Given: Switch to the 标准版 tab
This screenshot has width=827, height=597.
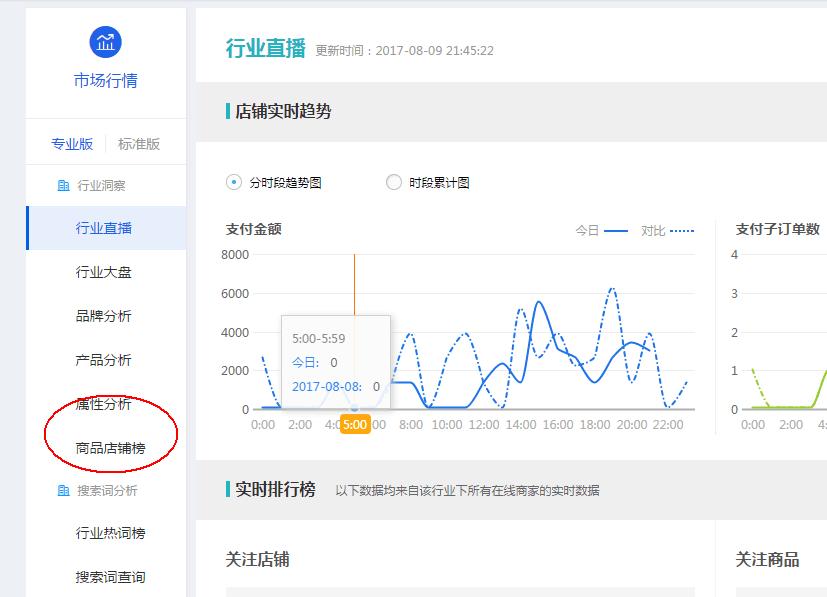Looking at the screenshot, I should [x=141, y=142].
